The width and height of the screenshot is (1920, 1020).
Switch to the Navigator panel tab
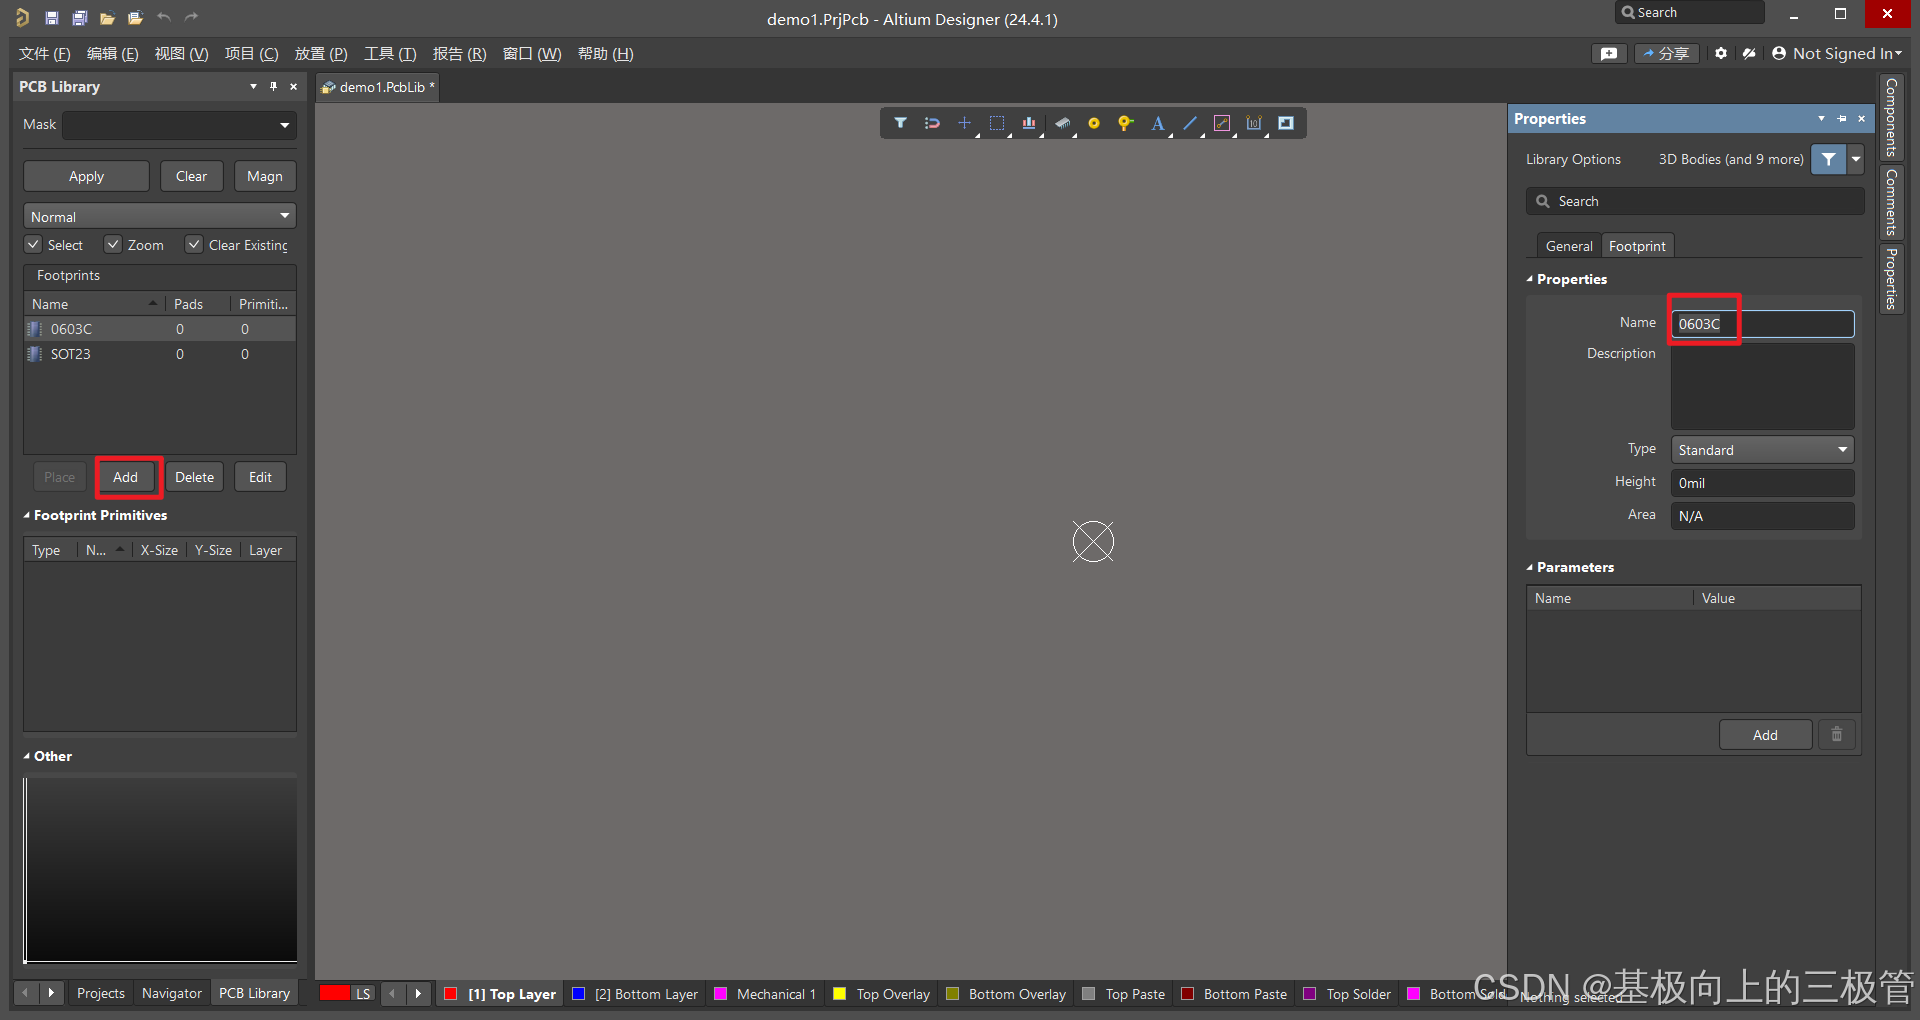pos(172,993)
